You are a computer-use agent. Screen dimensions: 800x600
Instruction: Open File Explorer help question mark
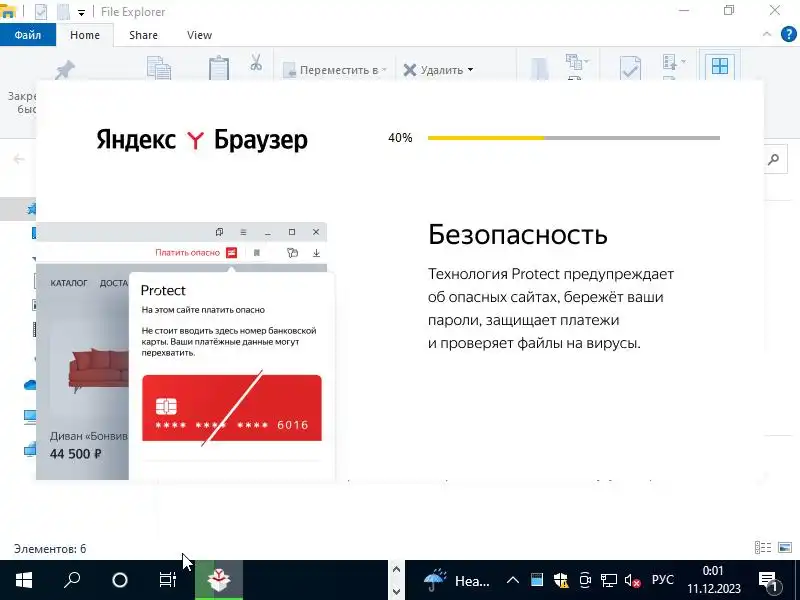(789, 35)
